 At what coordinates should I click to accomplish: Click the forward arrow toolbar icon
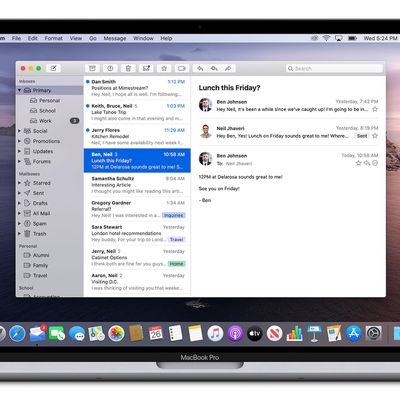coord(228,68)
